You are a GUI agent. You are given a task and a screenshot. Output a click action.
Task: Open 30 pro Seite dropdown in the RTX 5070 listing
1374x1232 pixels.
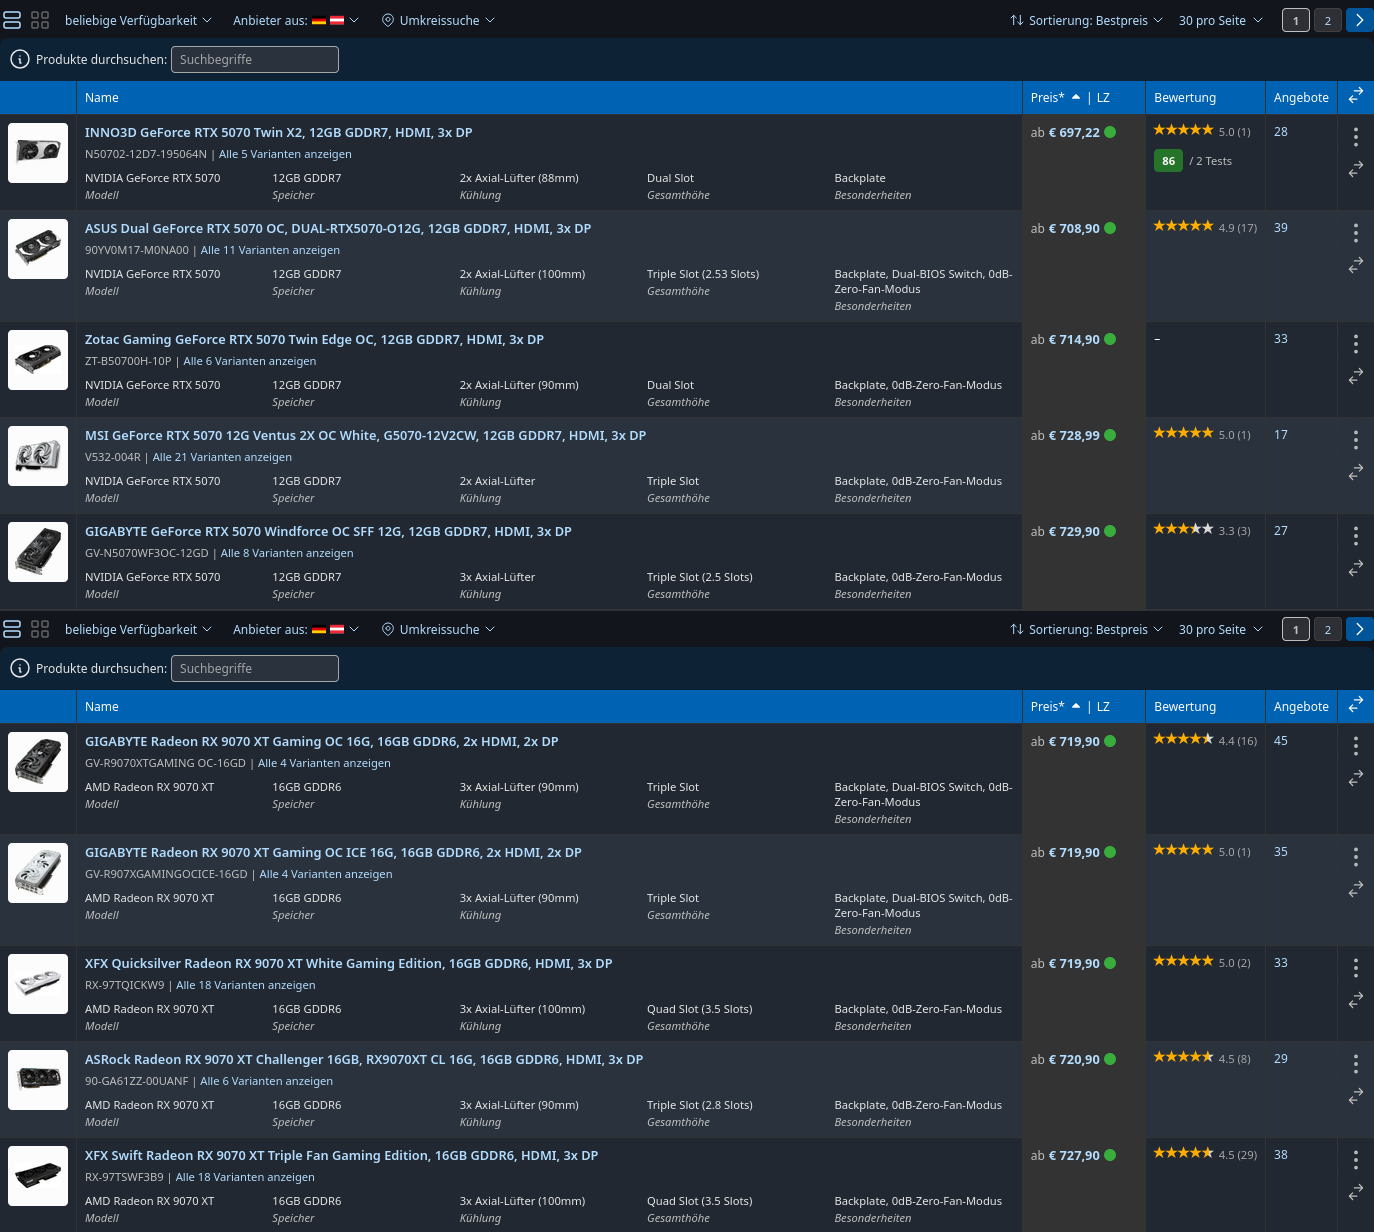click(1220, 20)
